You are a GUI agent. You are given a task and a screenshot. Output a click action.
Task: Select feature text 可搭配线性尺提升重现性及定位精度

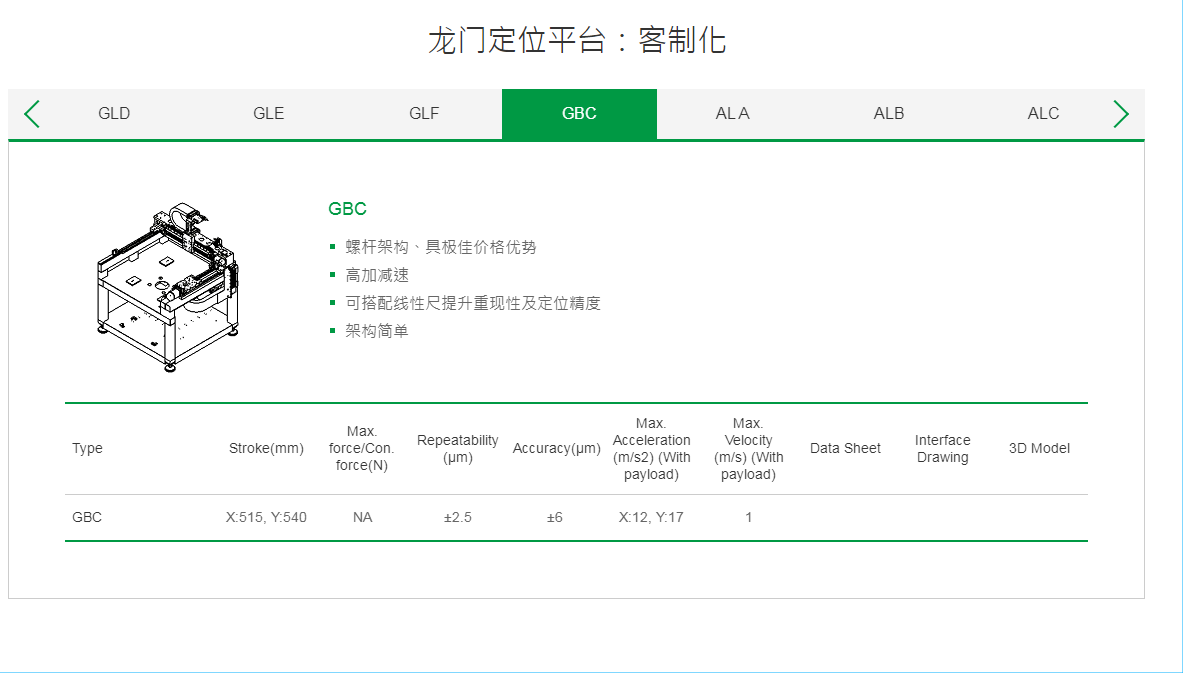coord(473,303)
